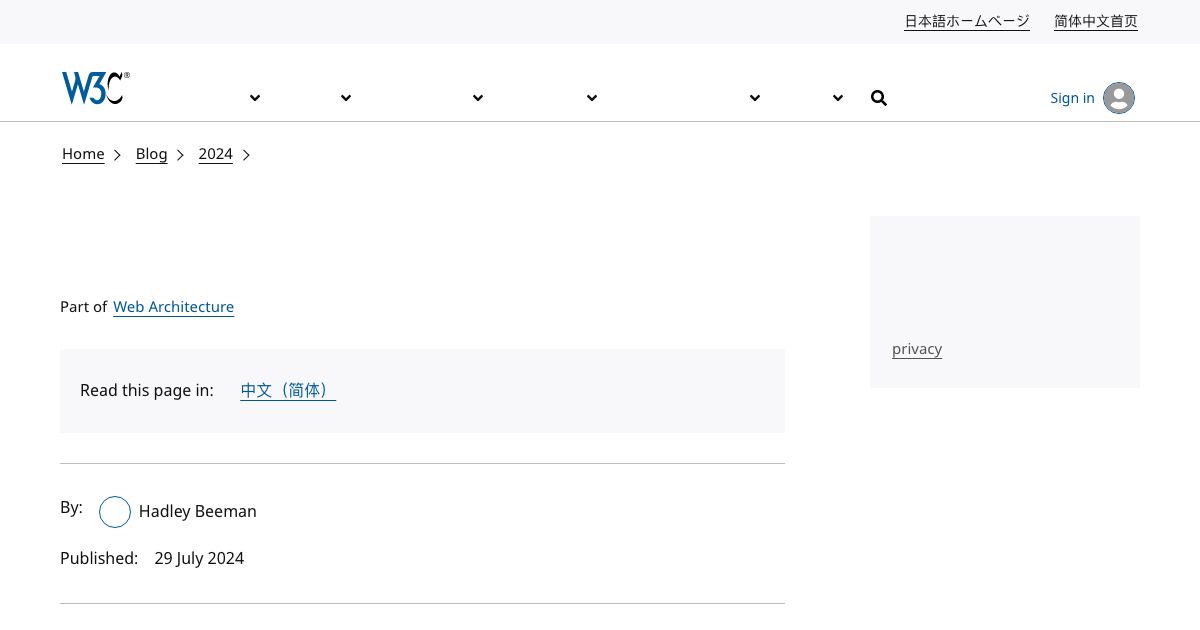This screenshot has width=1200, height=630.
Task: Read this page in 中文（简体）
Action: 287,390
